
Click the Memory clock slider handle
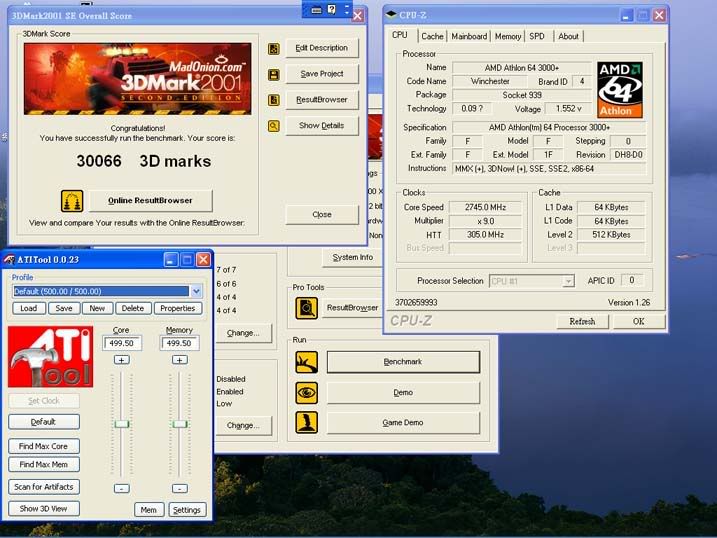pyautogui.click(x=180, y=424)
